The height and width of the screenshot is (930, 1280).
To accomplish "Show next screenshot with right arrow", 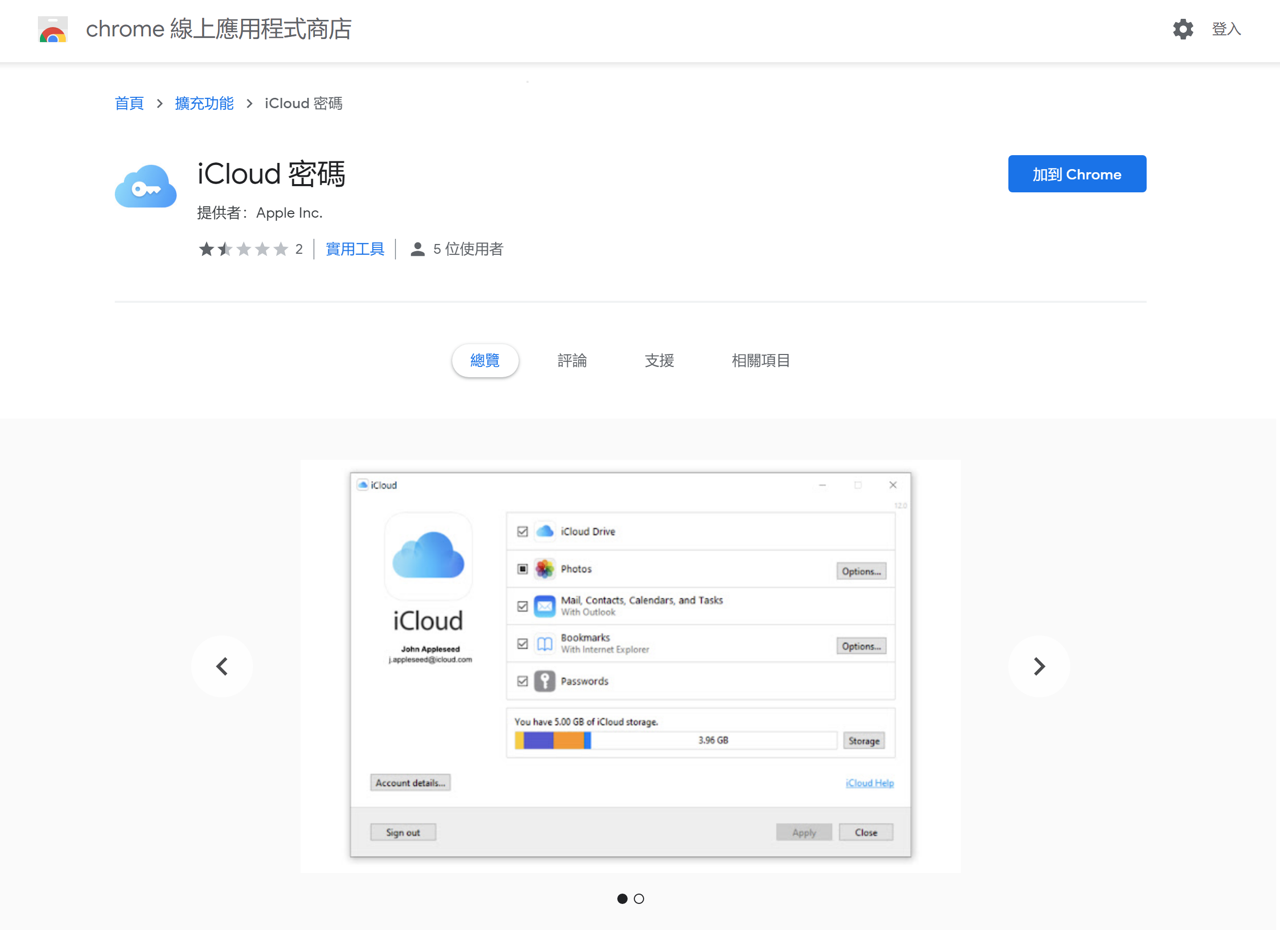I will coord(1039,666).
